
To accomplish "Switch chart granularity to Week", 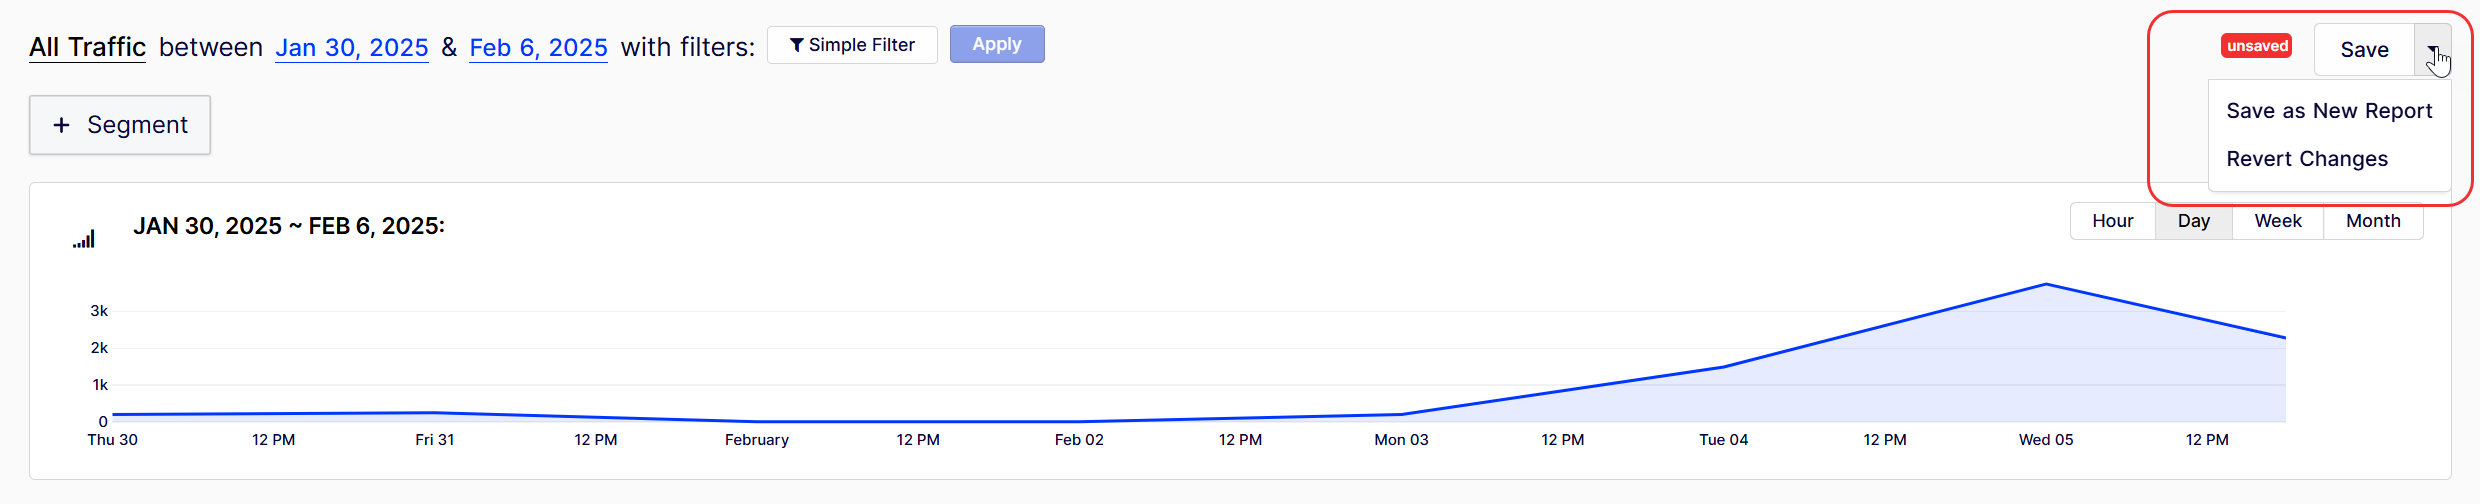I will pyautogui.click(x=2277, y=221).
